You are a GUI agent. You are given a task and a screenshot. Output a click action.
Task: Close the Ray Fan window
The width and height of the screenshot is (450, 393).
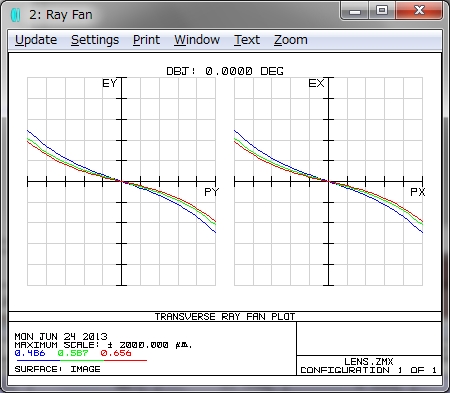coord(419,11)
